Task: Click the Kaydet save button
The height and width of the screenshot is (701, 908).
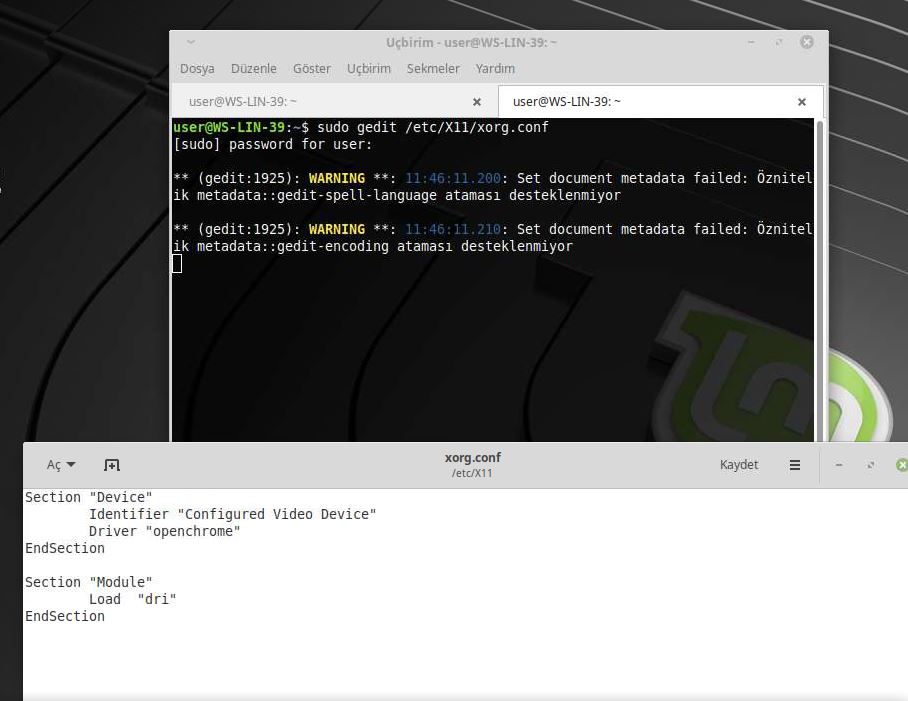Action: coord(738,465)
